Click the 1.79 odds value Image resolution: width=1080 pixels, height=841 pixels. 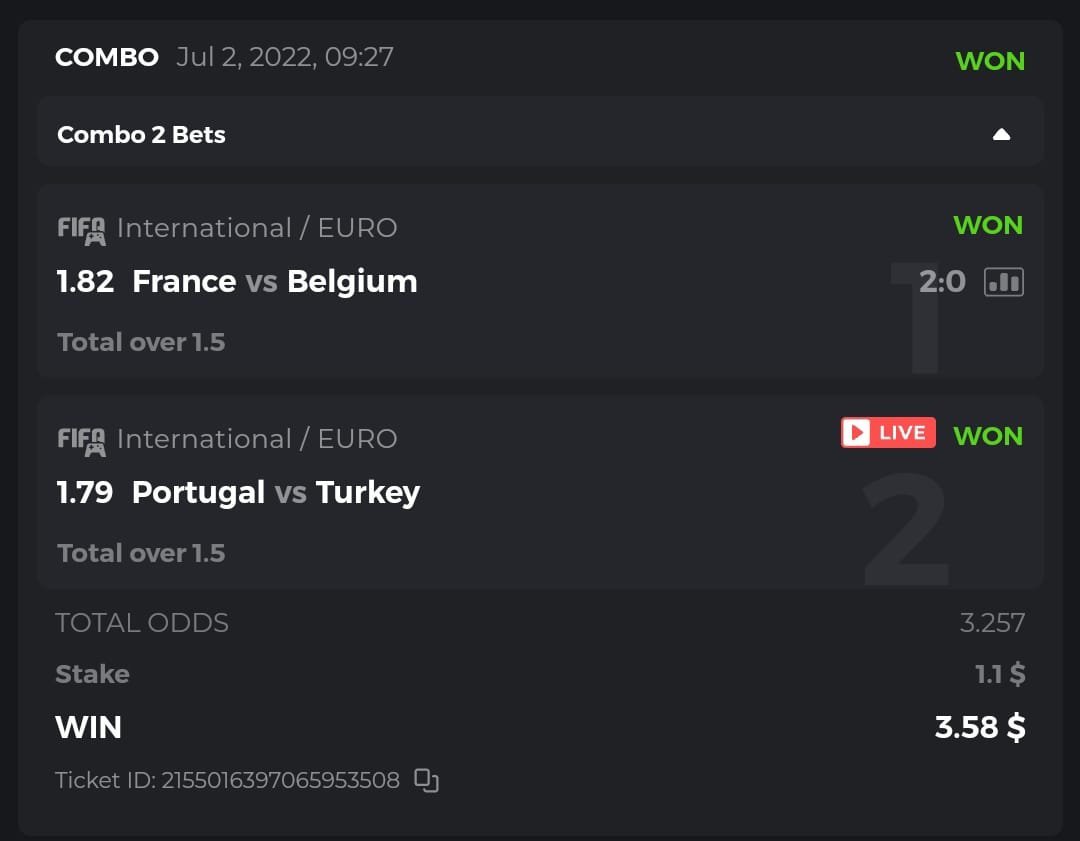click(85, 493)
